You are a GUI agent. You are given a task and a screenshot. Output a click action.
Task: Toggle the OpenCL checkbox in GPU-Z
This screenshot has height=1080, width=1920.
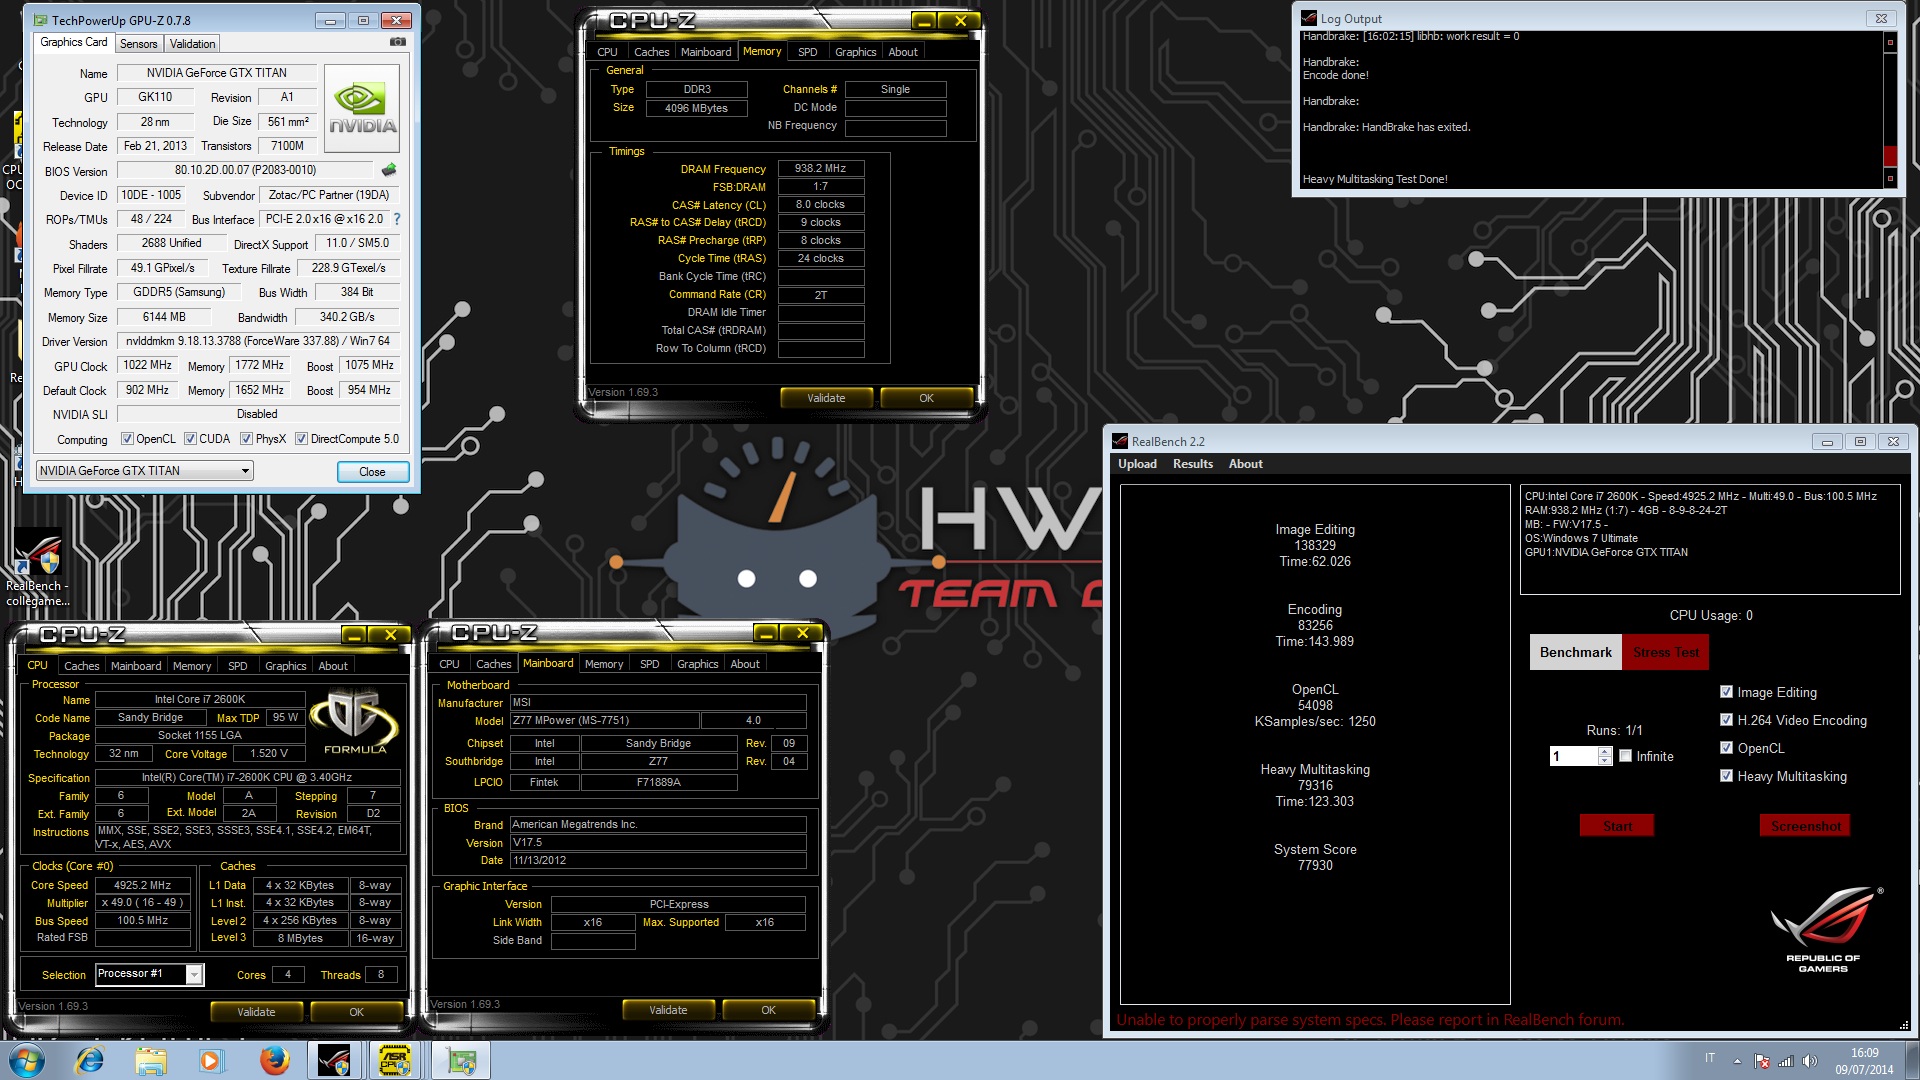coord(127,439)
